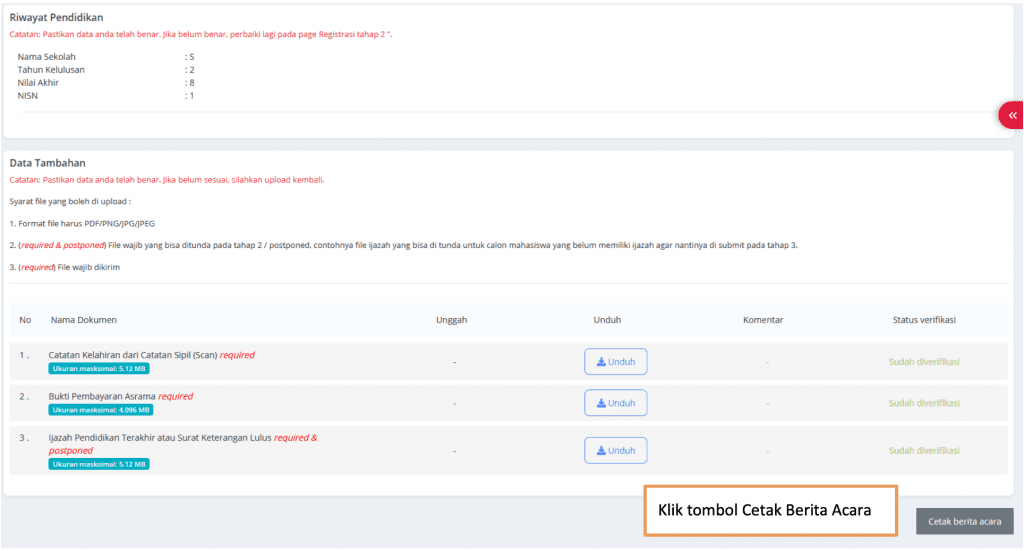Click Sudah diverifikasi status for Ijazah row
Screen dimensions: 1024x551
924,451
